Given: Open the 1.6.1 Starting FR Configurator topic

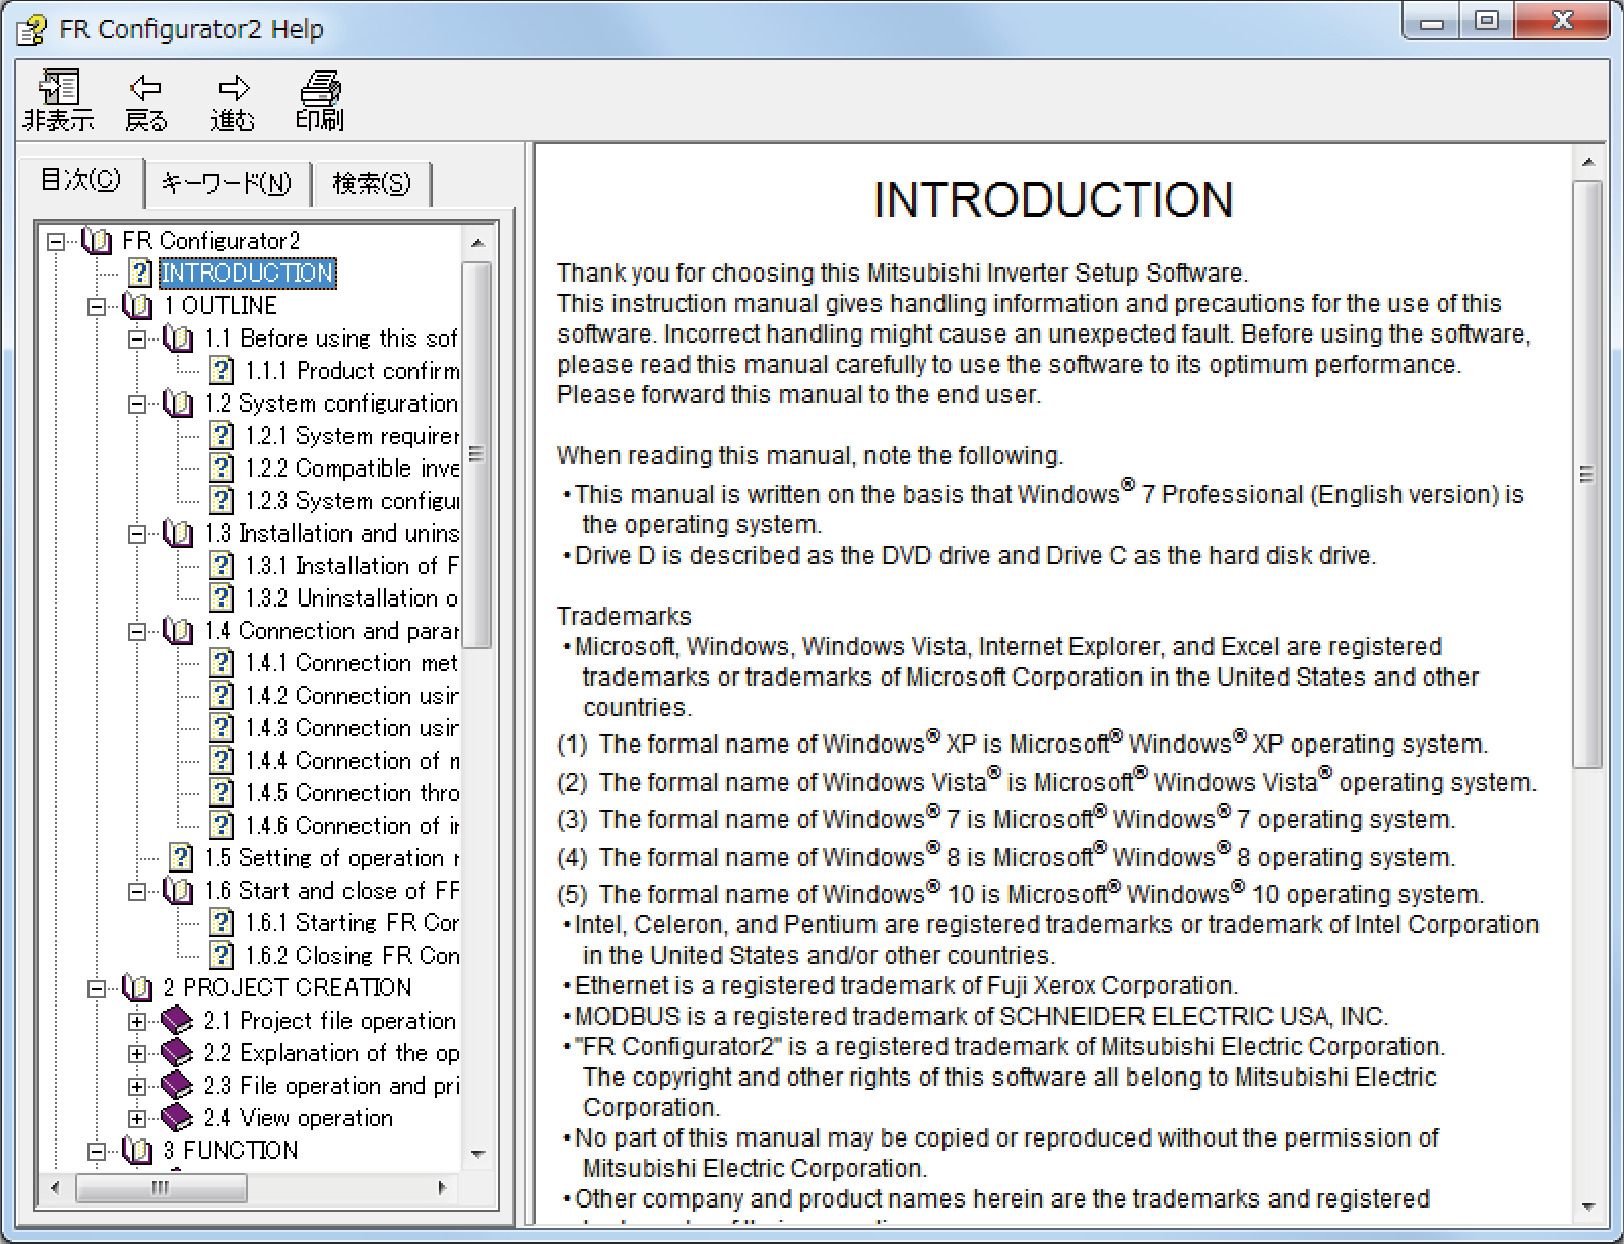Looking at the screenshot, I should point(352,923).
